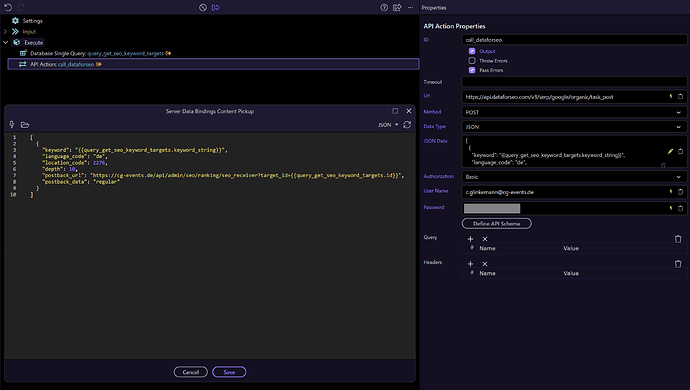This screenshot has height=390, width=690.
Task: Click the Properties panel tab
Action: pyautogui.click(x=434, y=7)
